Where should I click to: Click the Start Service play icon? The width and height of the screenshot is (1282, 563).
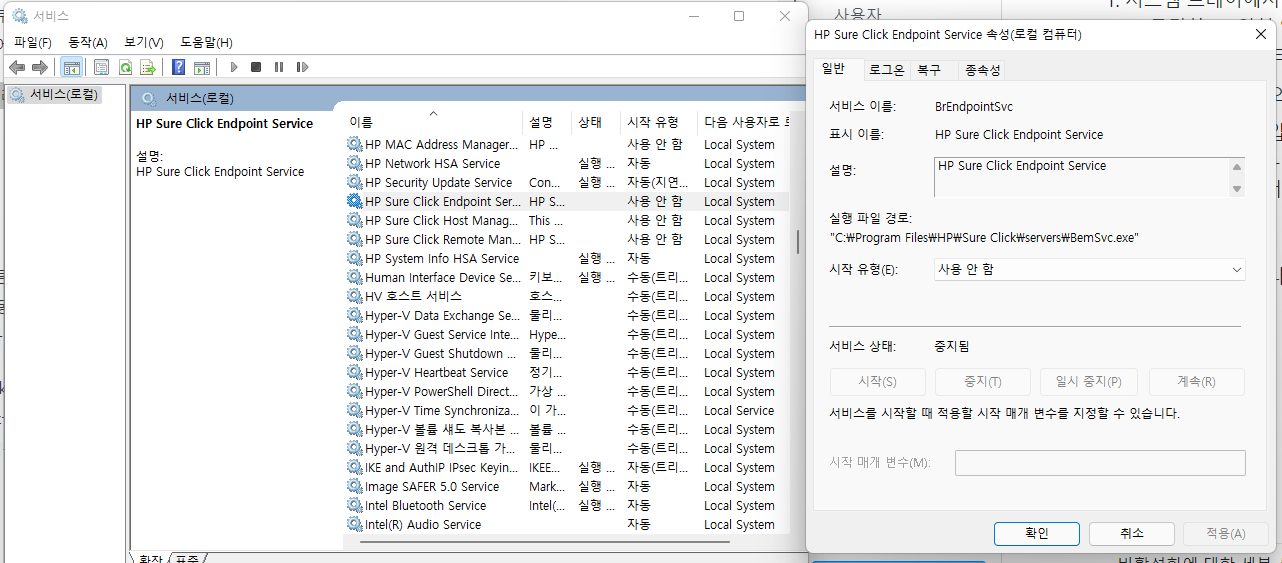tap(234, 67)
